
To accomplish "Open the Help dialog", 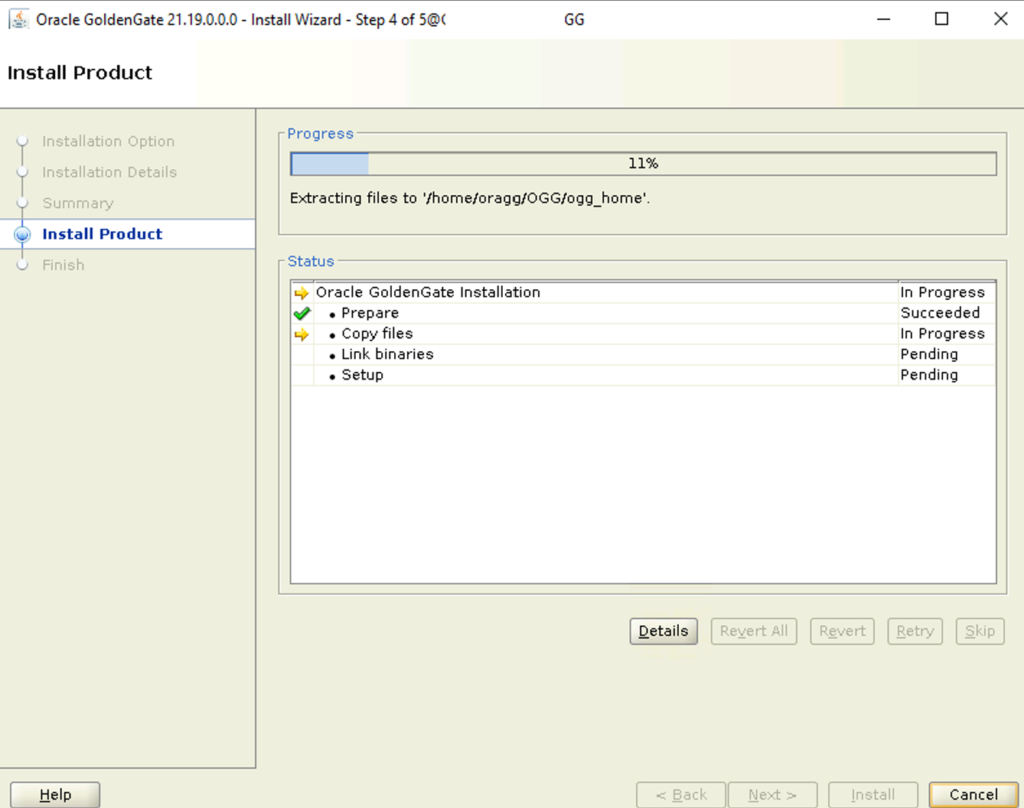I will pos(56,794).
